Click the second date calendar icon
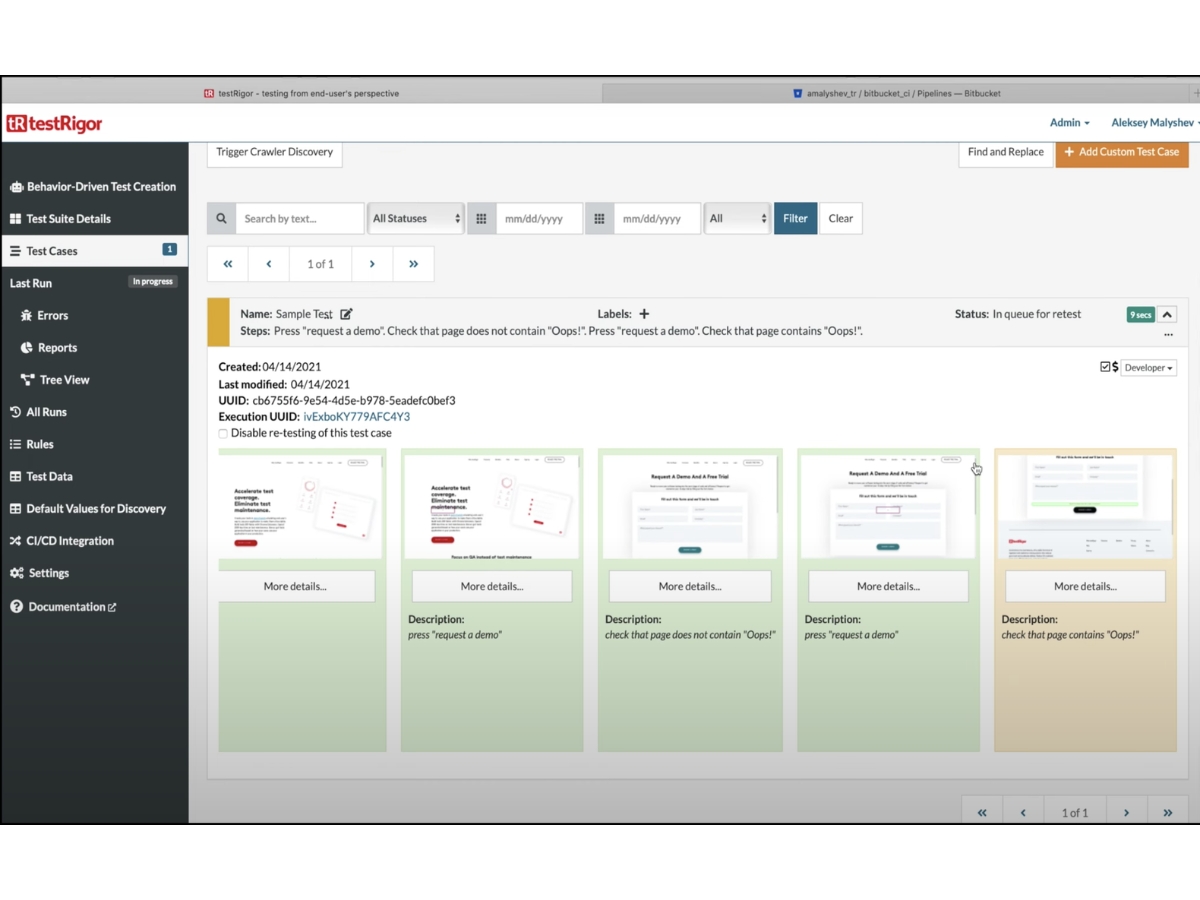The width and height of the screenshot is (1200, 900). click(x=599, y=219)
